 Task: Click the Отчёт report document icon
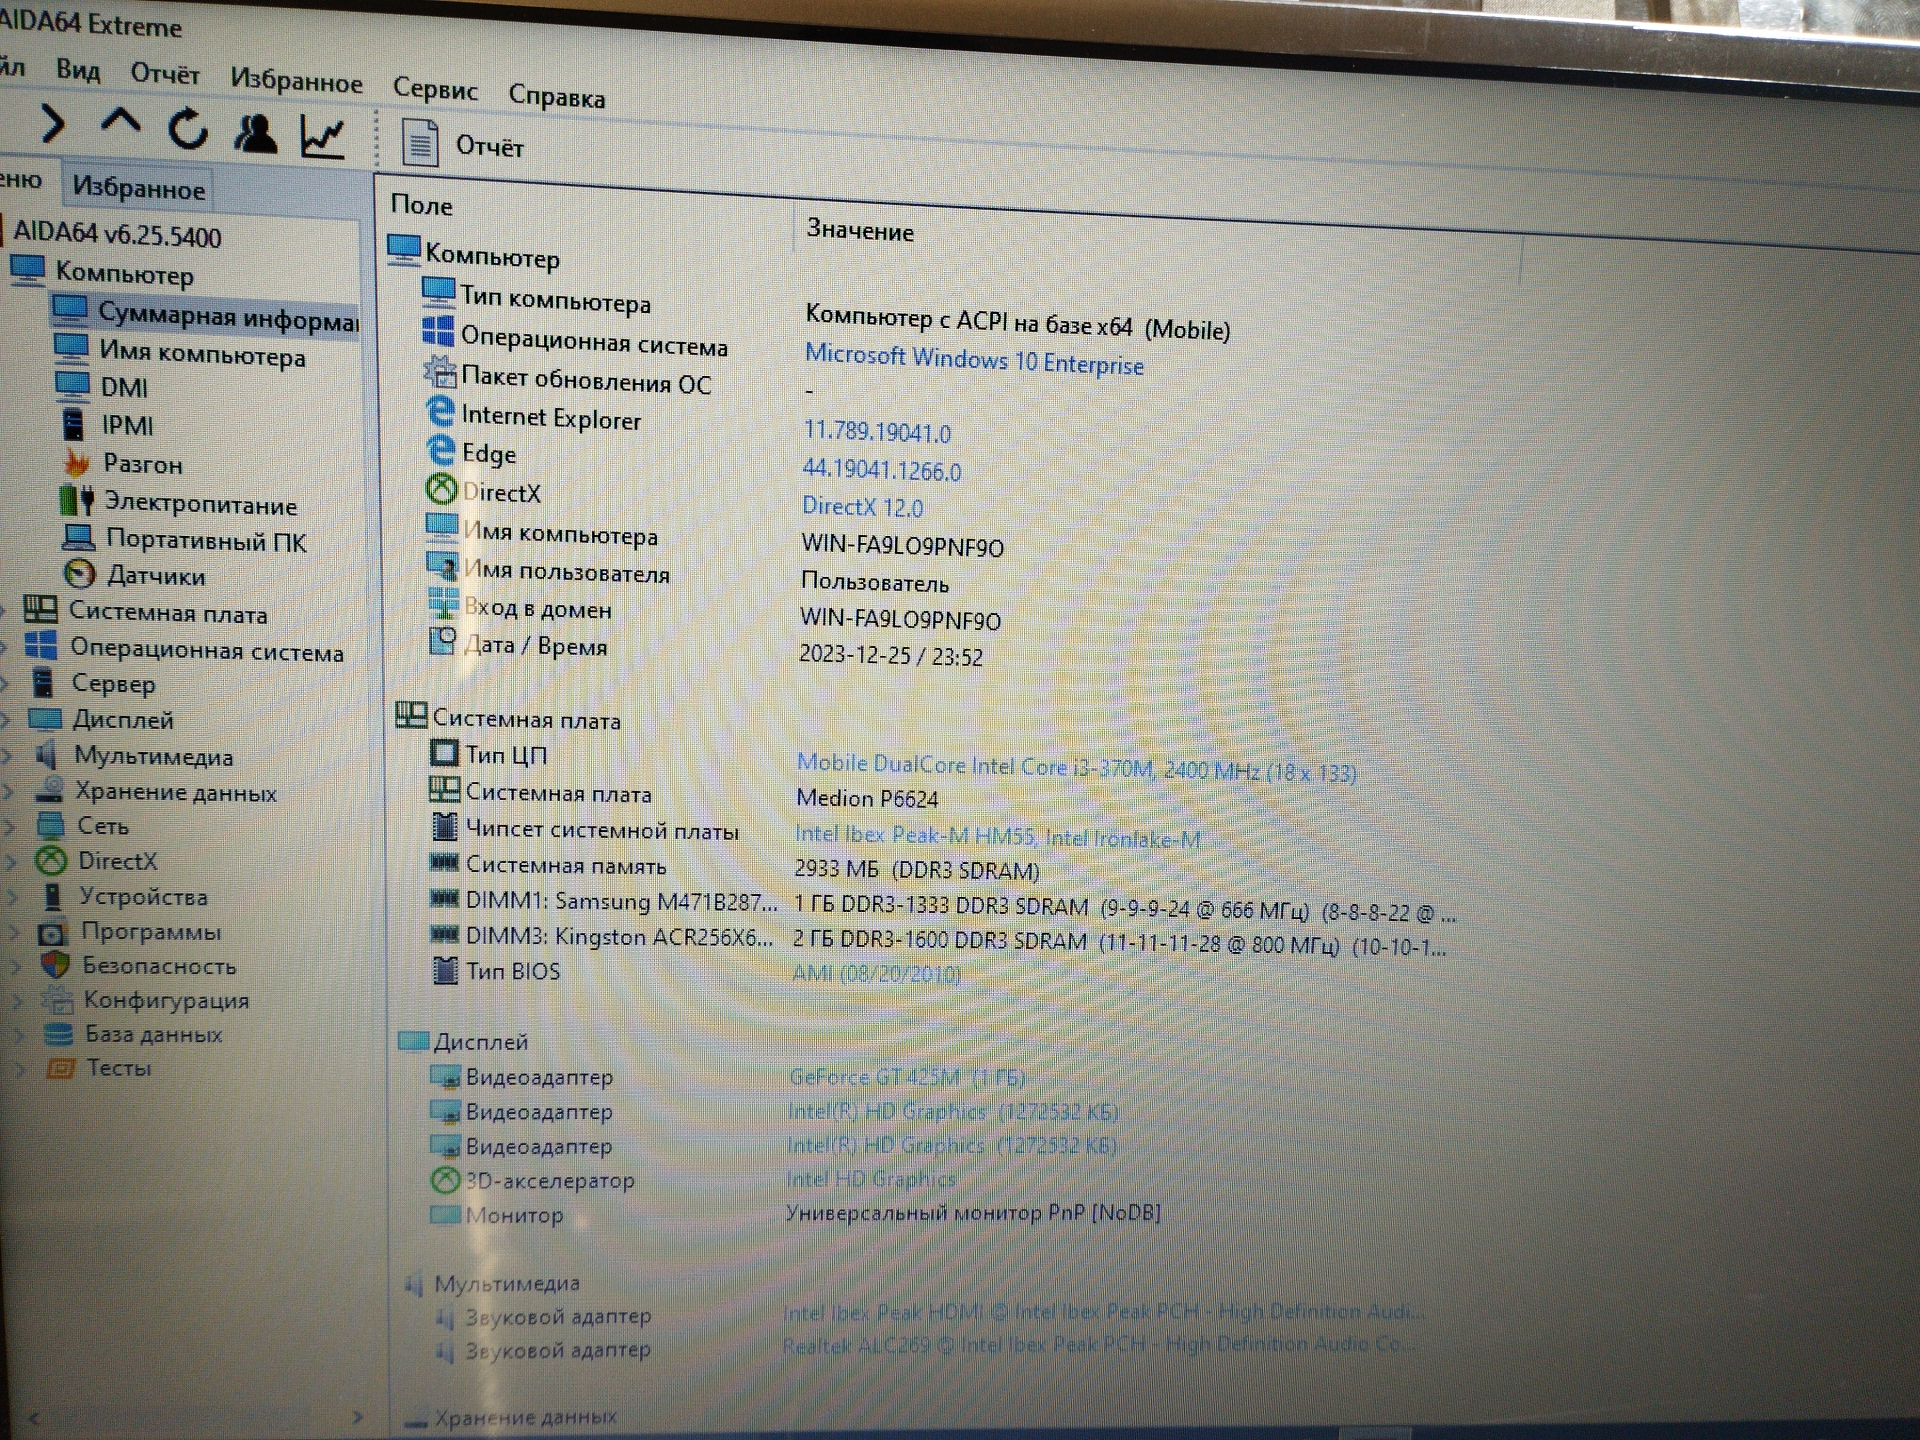pos(420,143)
